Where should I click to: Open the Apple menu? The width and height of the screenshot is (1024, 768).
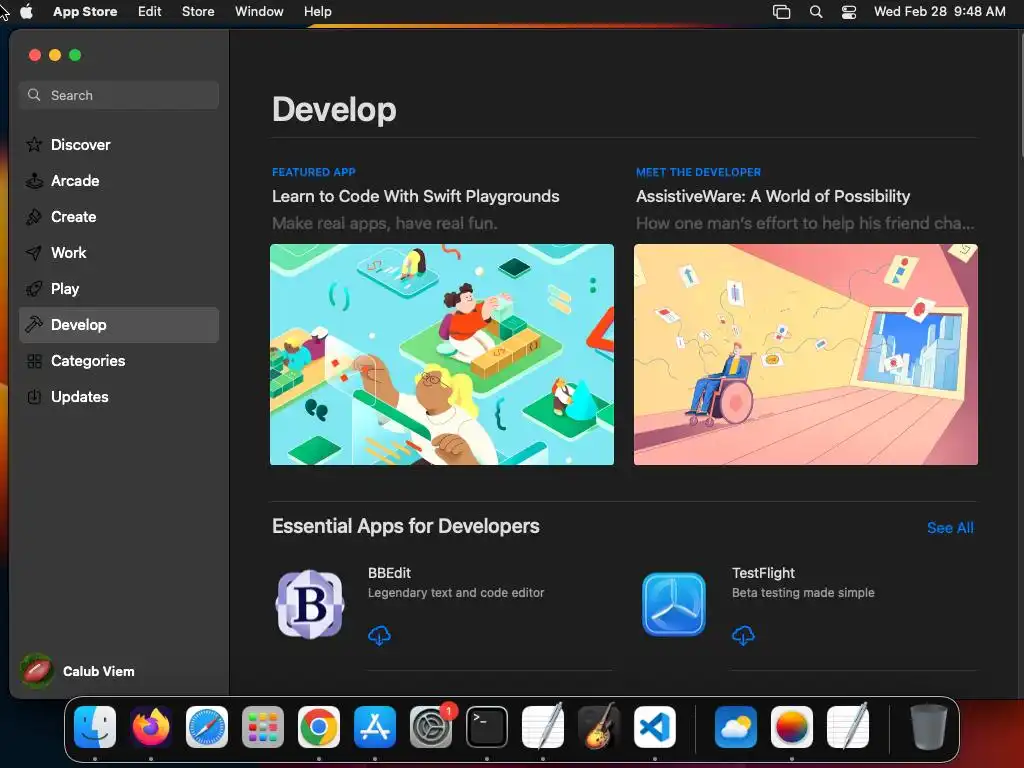tap(27, 11)
